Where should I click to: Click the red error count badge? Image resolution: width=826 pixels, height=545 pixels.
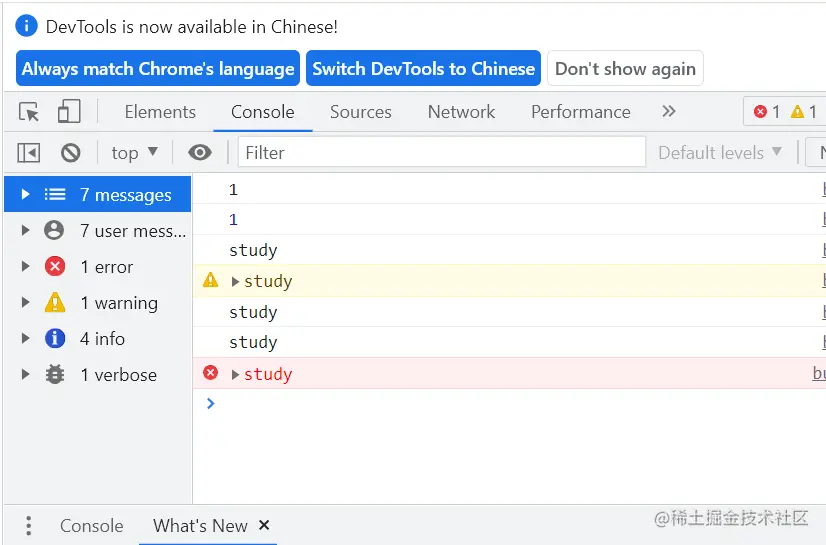point(767,112)
